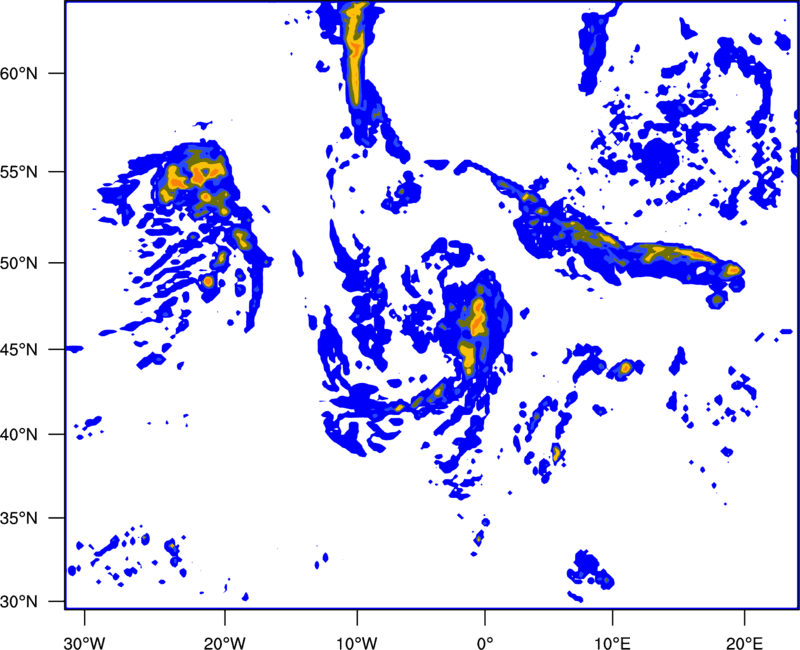Click the 20°E longitude label
Image resolution: width=800 pixels, height=650 pixels.
[744, 643]
